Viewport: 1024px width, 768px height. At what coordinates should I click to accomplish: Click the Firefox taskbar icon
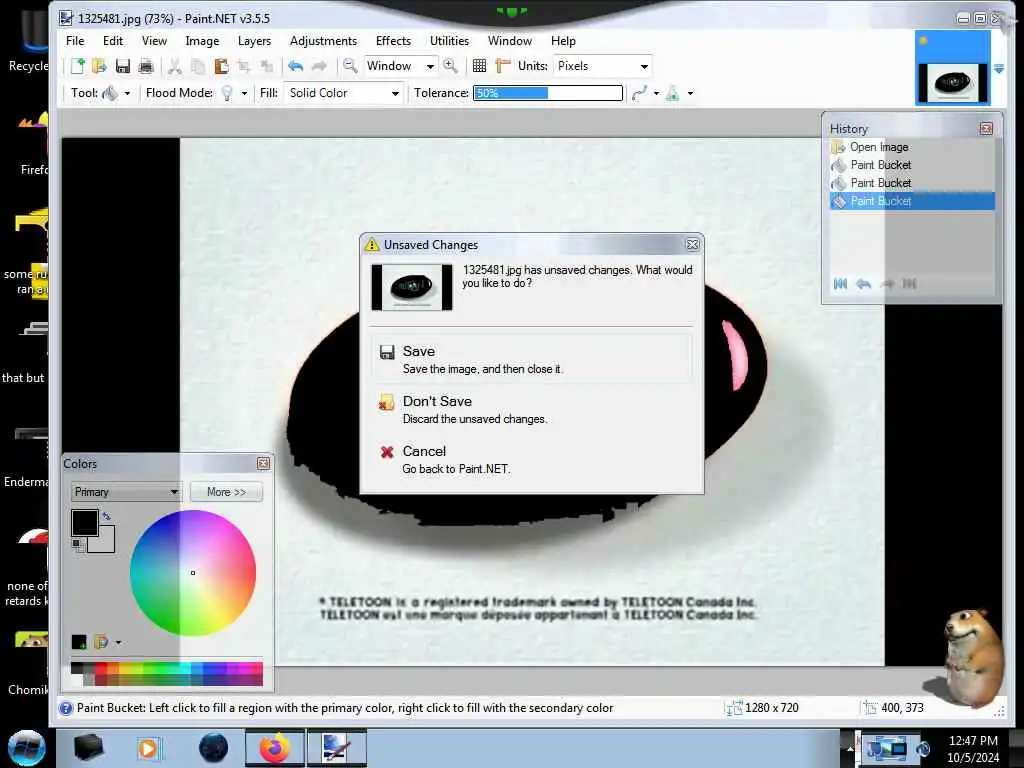tap(274, 748)
